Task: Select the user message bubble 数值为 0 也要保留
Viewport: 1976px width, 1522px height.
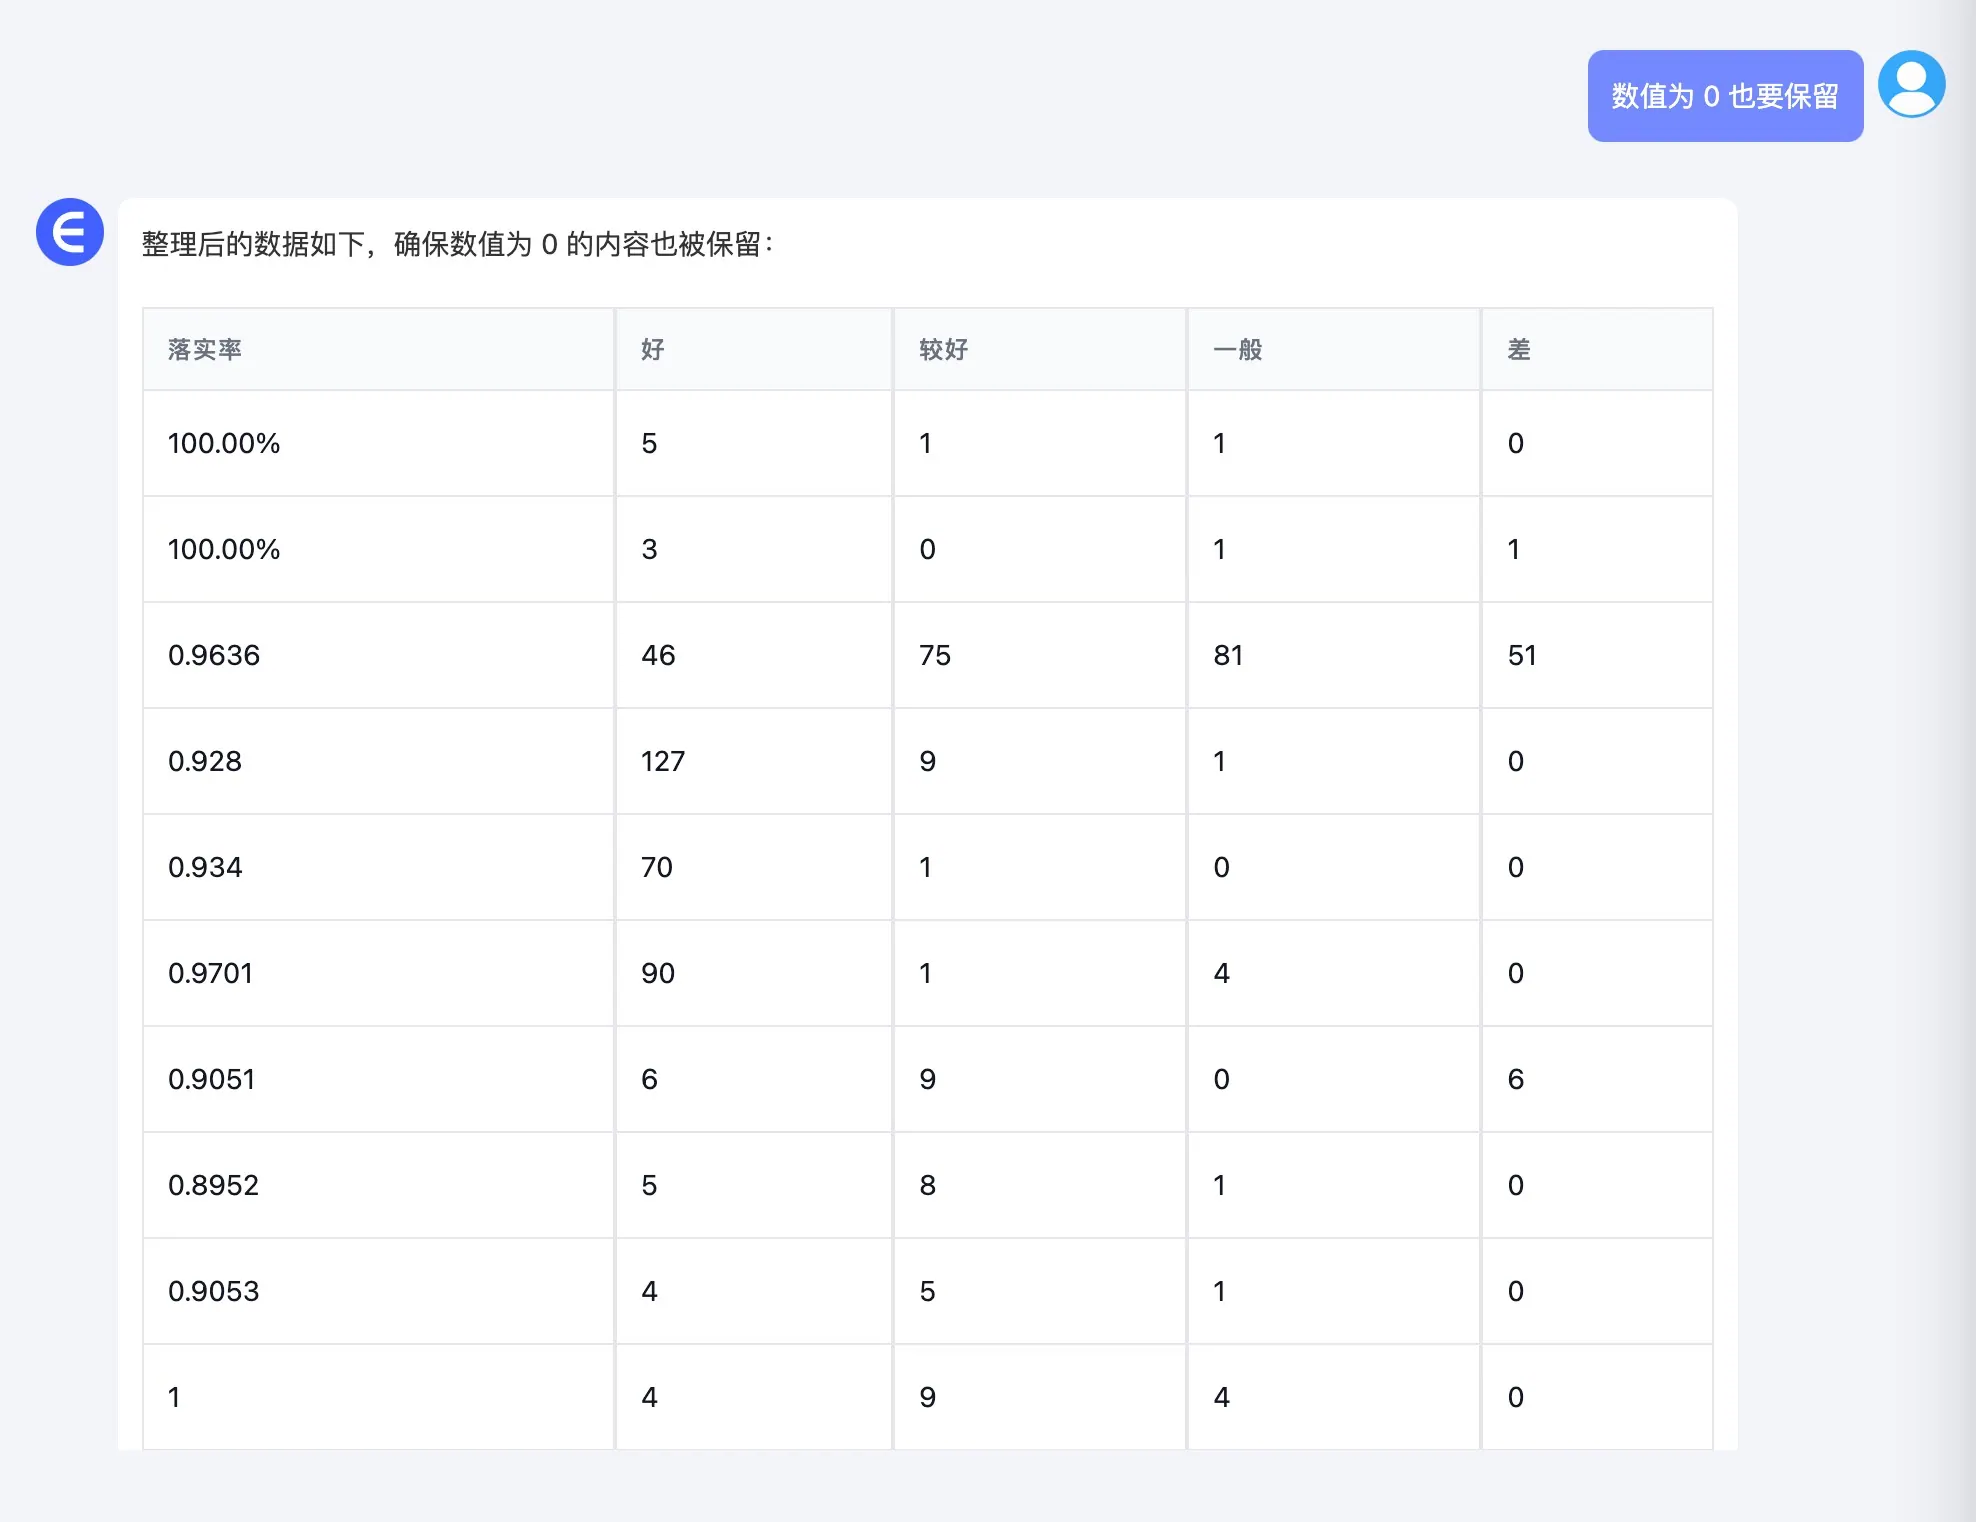Action: [x=1725, y=96]
